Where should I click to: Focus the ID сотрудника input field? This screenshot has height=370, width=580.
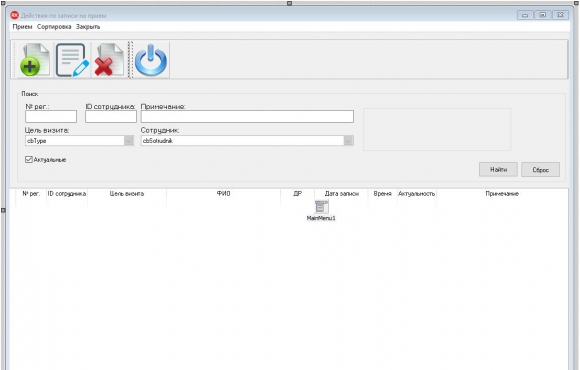111,117
